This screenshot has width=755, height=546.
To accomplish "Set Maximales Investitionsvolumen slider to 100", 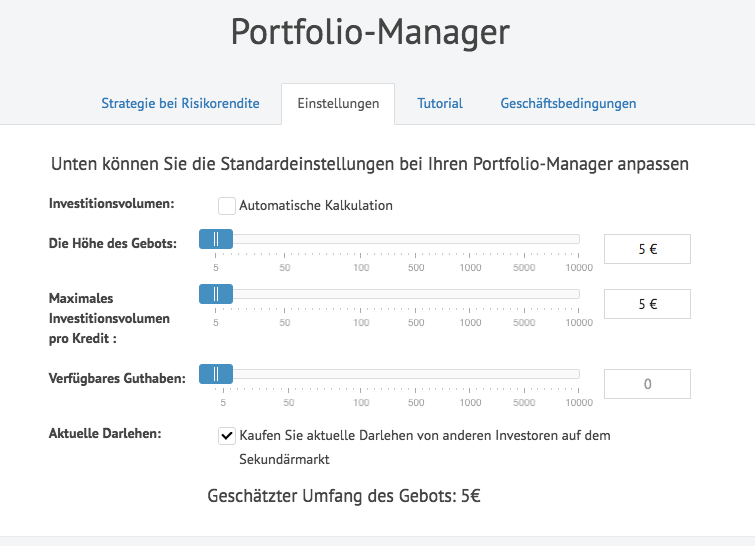I will click(361, 294).
